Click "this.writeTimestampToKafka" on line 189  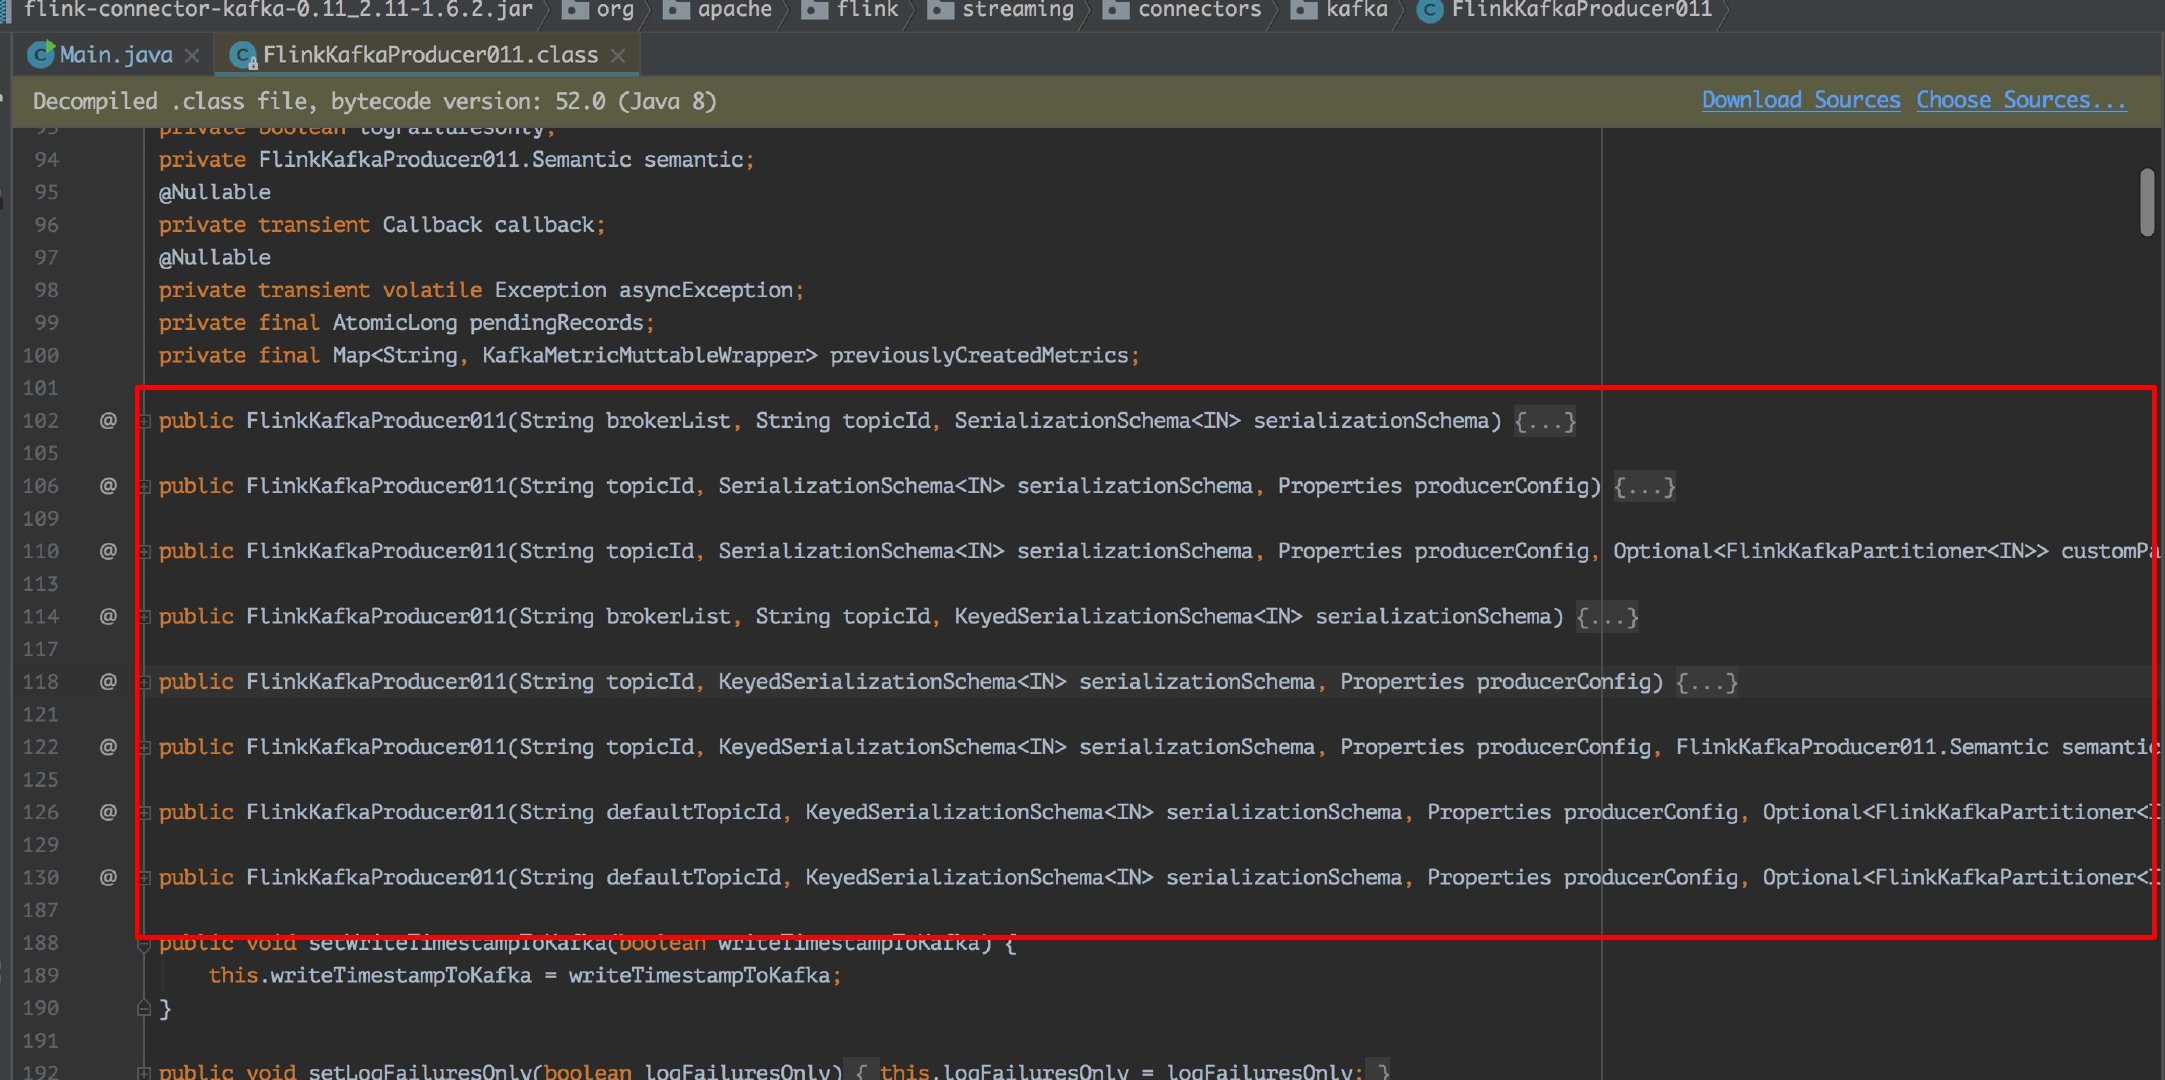click(370, 975)
